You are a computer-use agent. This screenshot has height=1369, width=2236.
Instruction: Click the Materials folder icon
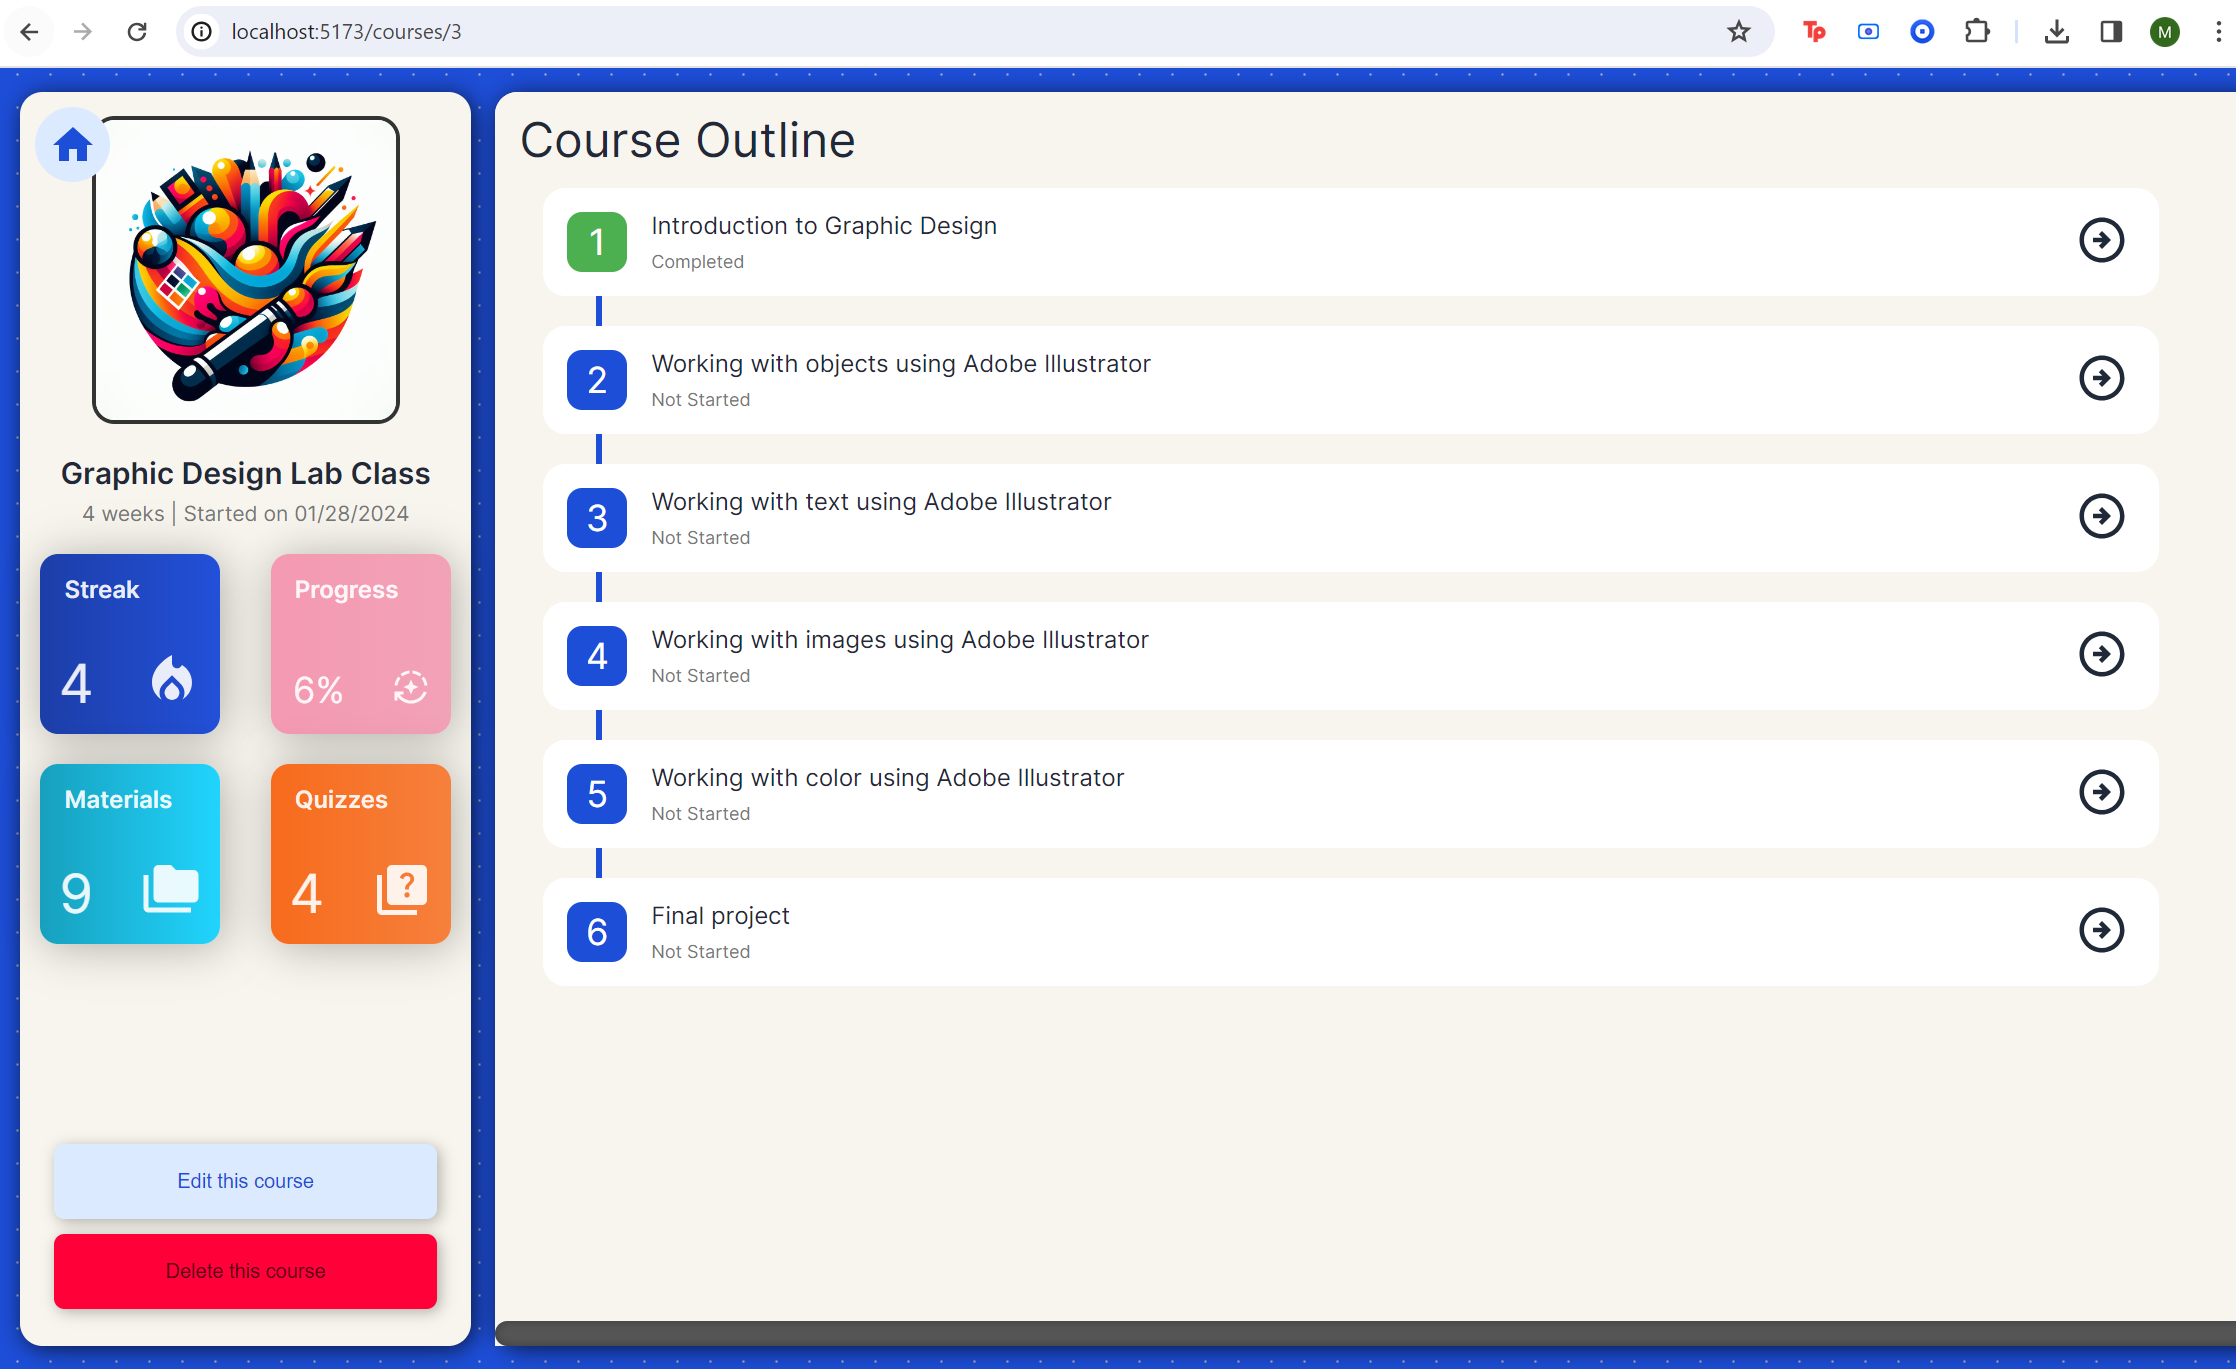click(x=171, y=888)
